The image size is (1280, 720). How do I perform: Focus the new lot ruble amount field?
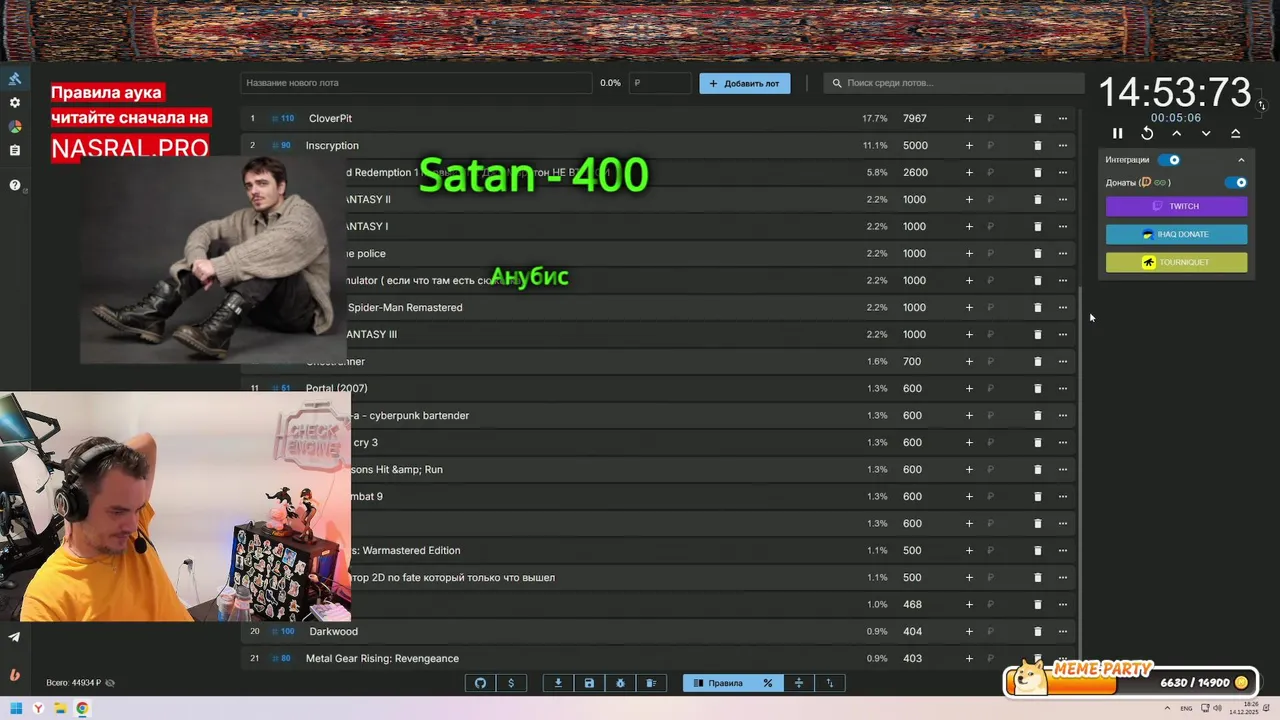659,83
